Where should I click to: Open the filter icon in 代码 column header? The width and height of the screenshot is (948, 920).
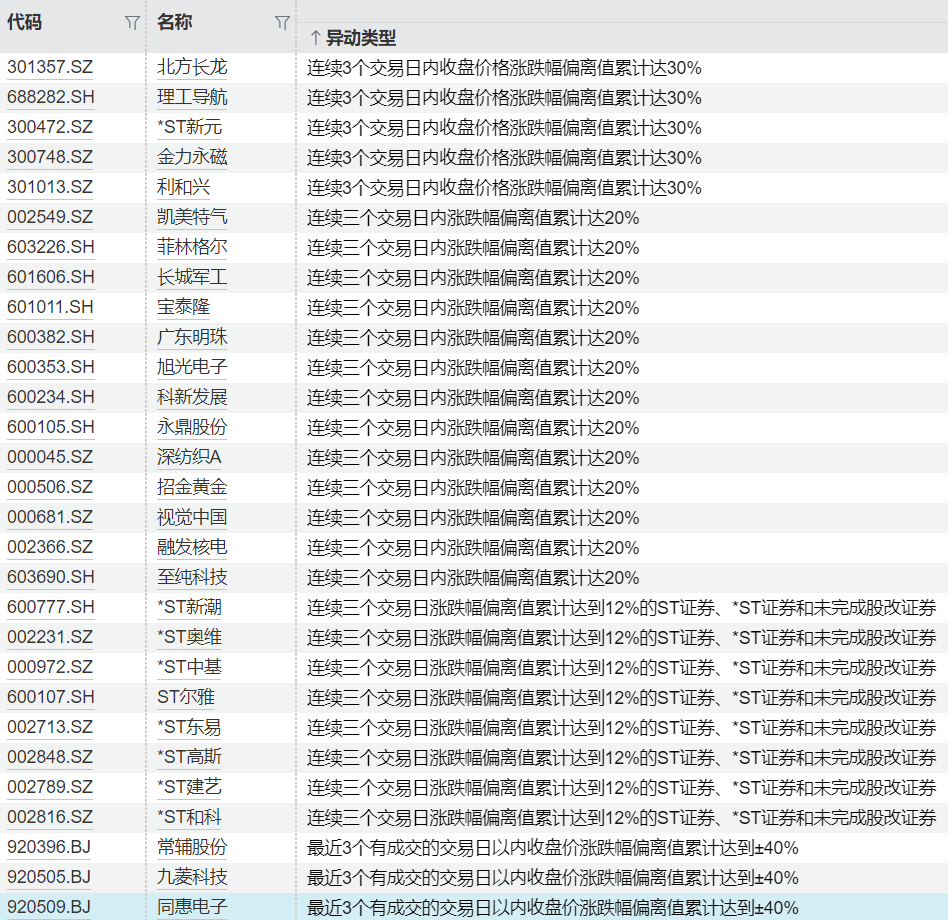pyautogui.click(x=132, y=23)
